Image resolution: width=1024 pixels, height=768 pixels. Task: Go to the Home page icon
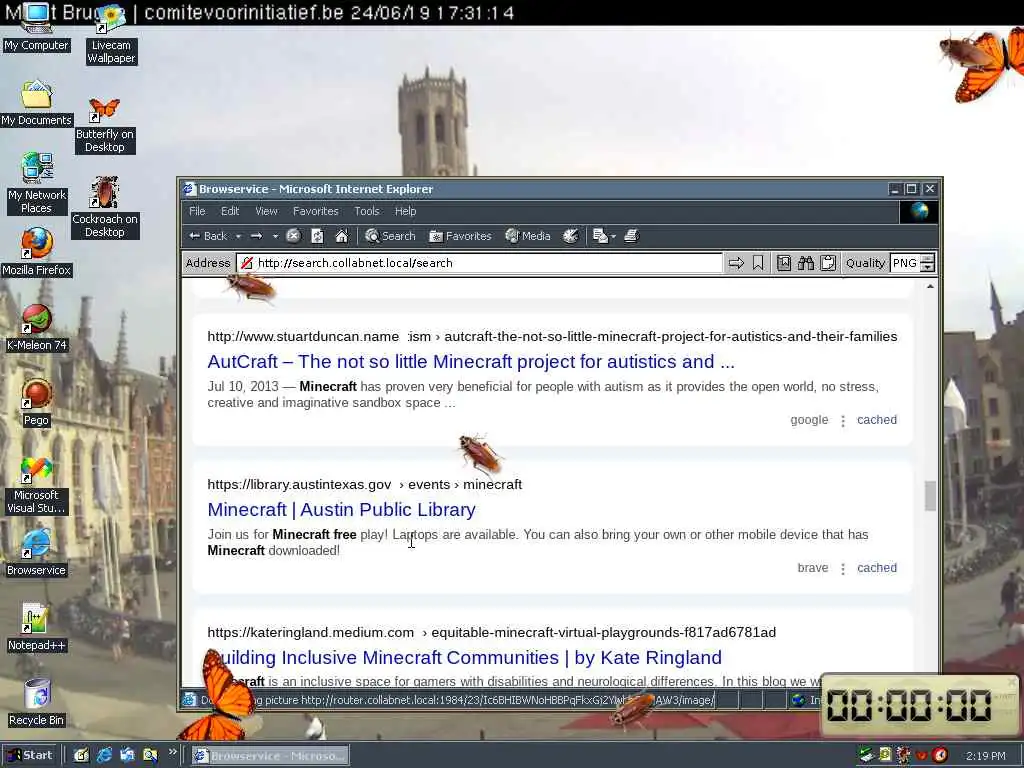click(x=342, y=236)
